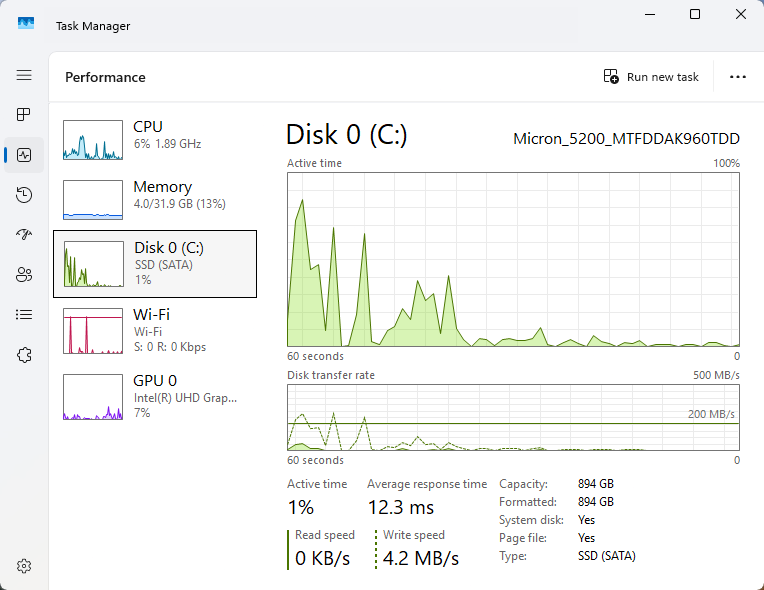
Task: Click the GPU 0 mini graph thumbnail
Action: click(x=93, y=397)
